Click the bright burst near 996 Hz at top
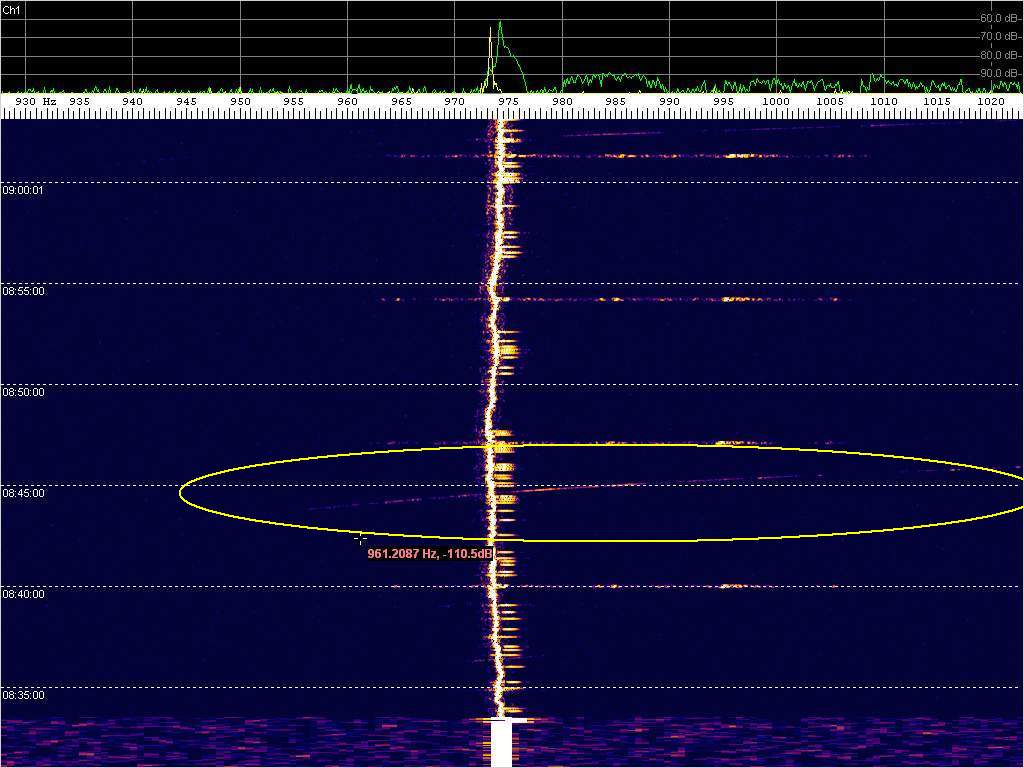1024x768 pixels. click(741, 156)
